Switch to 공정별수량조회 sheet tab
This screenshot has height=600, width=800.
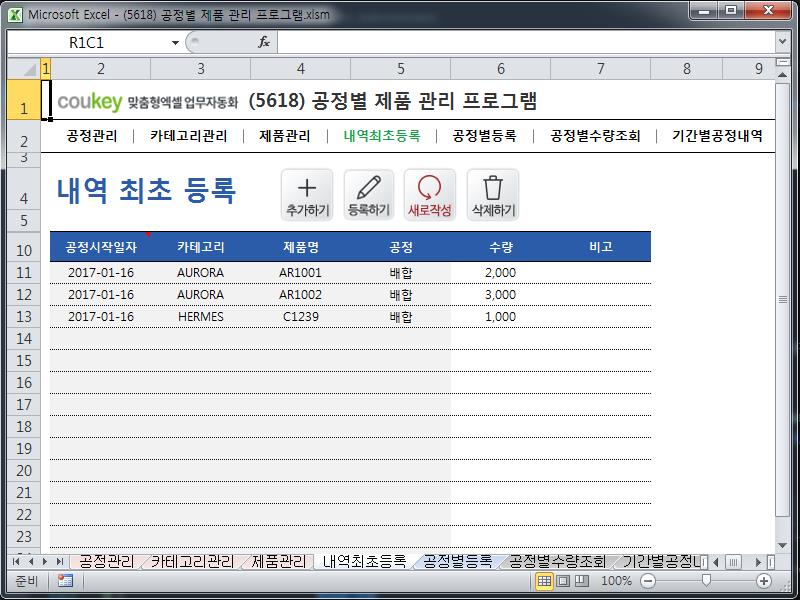click(x=557, y=562)
